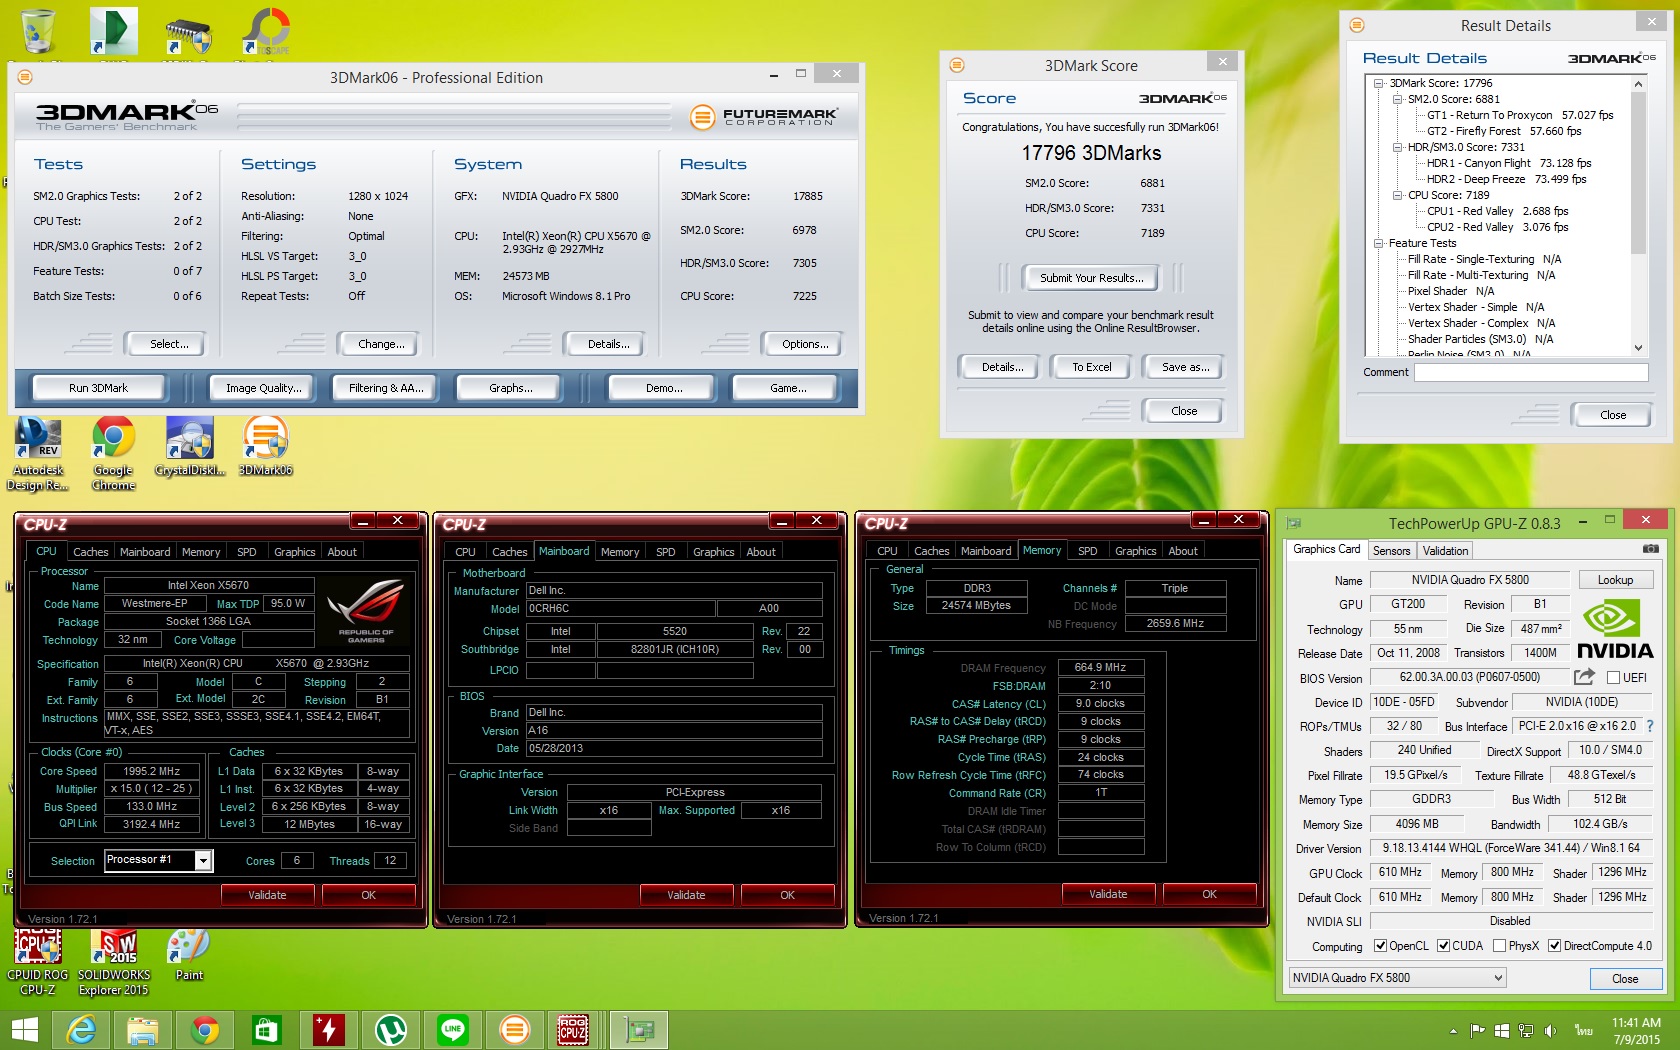Click the GPU-Z screenshot camera icon
The image size is (1680, 1050).
[x=1650, y=549]
